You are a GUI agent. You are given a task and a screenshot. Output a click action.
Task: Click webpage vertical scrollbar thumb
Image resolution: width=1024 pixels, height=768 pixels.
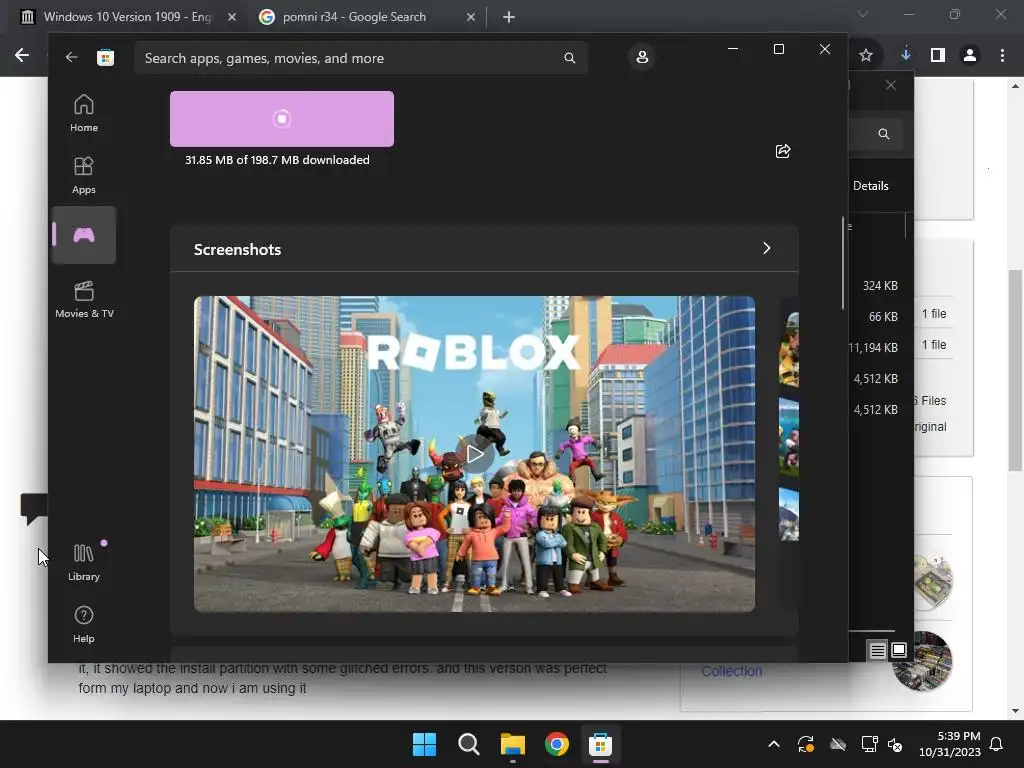(x=1015, y=370)
